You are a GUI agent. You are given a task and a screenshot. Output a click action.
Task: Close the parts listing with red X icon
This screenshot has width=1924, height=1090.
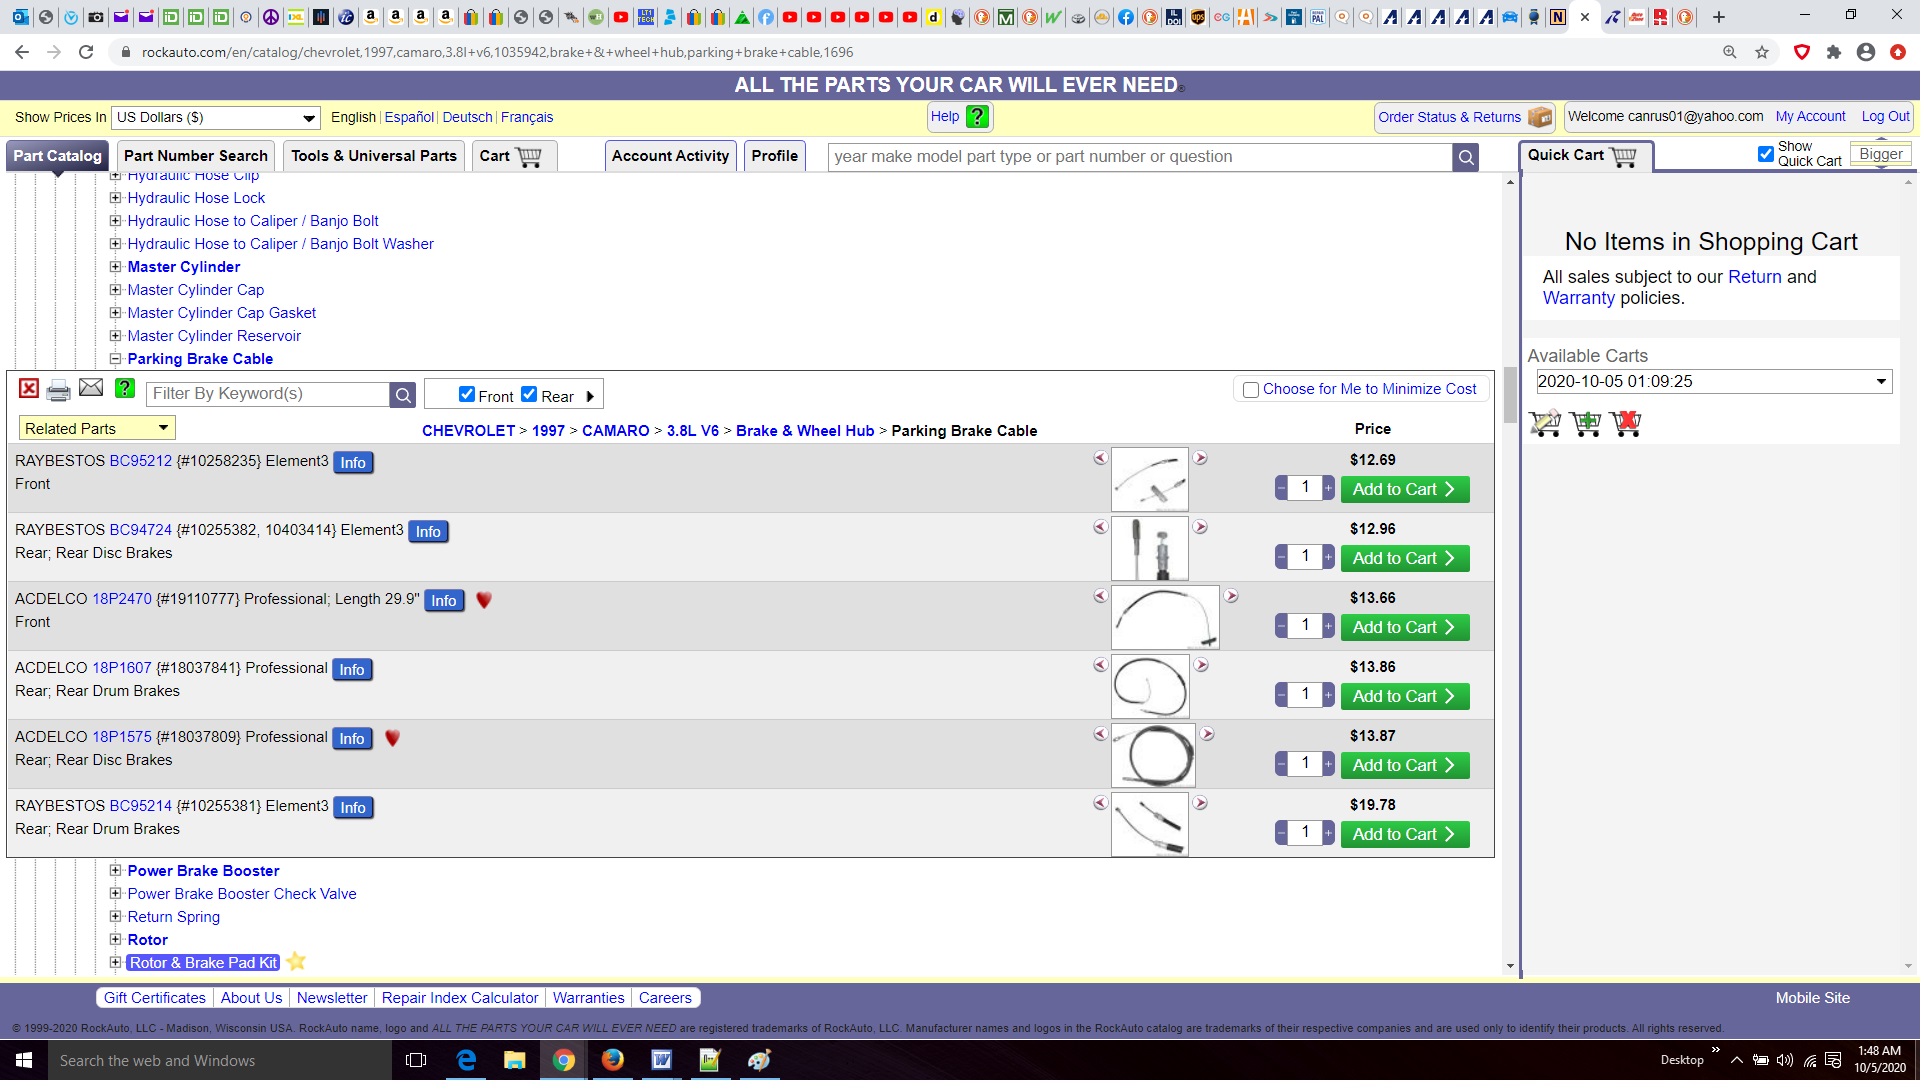coord(29,390)
